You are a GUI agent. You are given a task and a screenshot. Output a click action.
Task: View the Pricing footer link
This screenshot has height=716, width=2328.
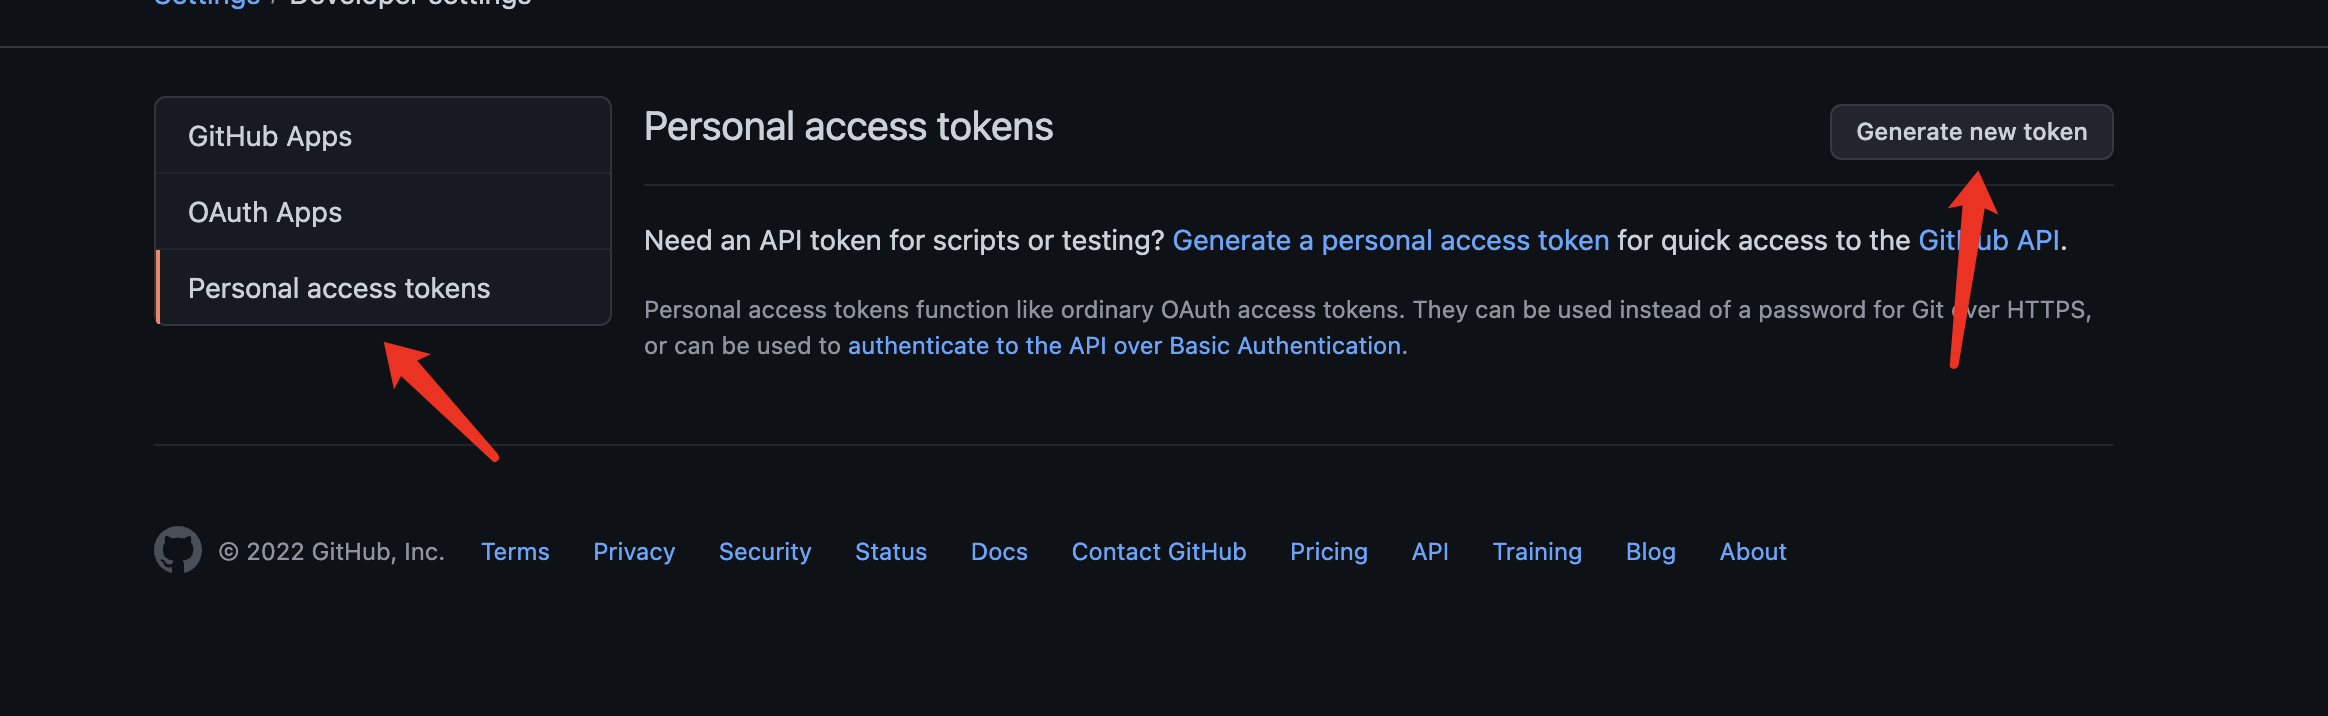(1328, 552)
